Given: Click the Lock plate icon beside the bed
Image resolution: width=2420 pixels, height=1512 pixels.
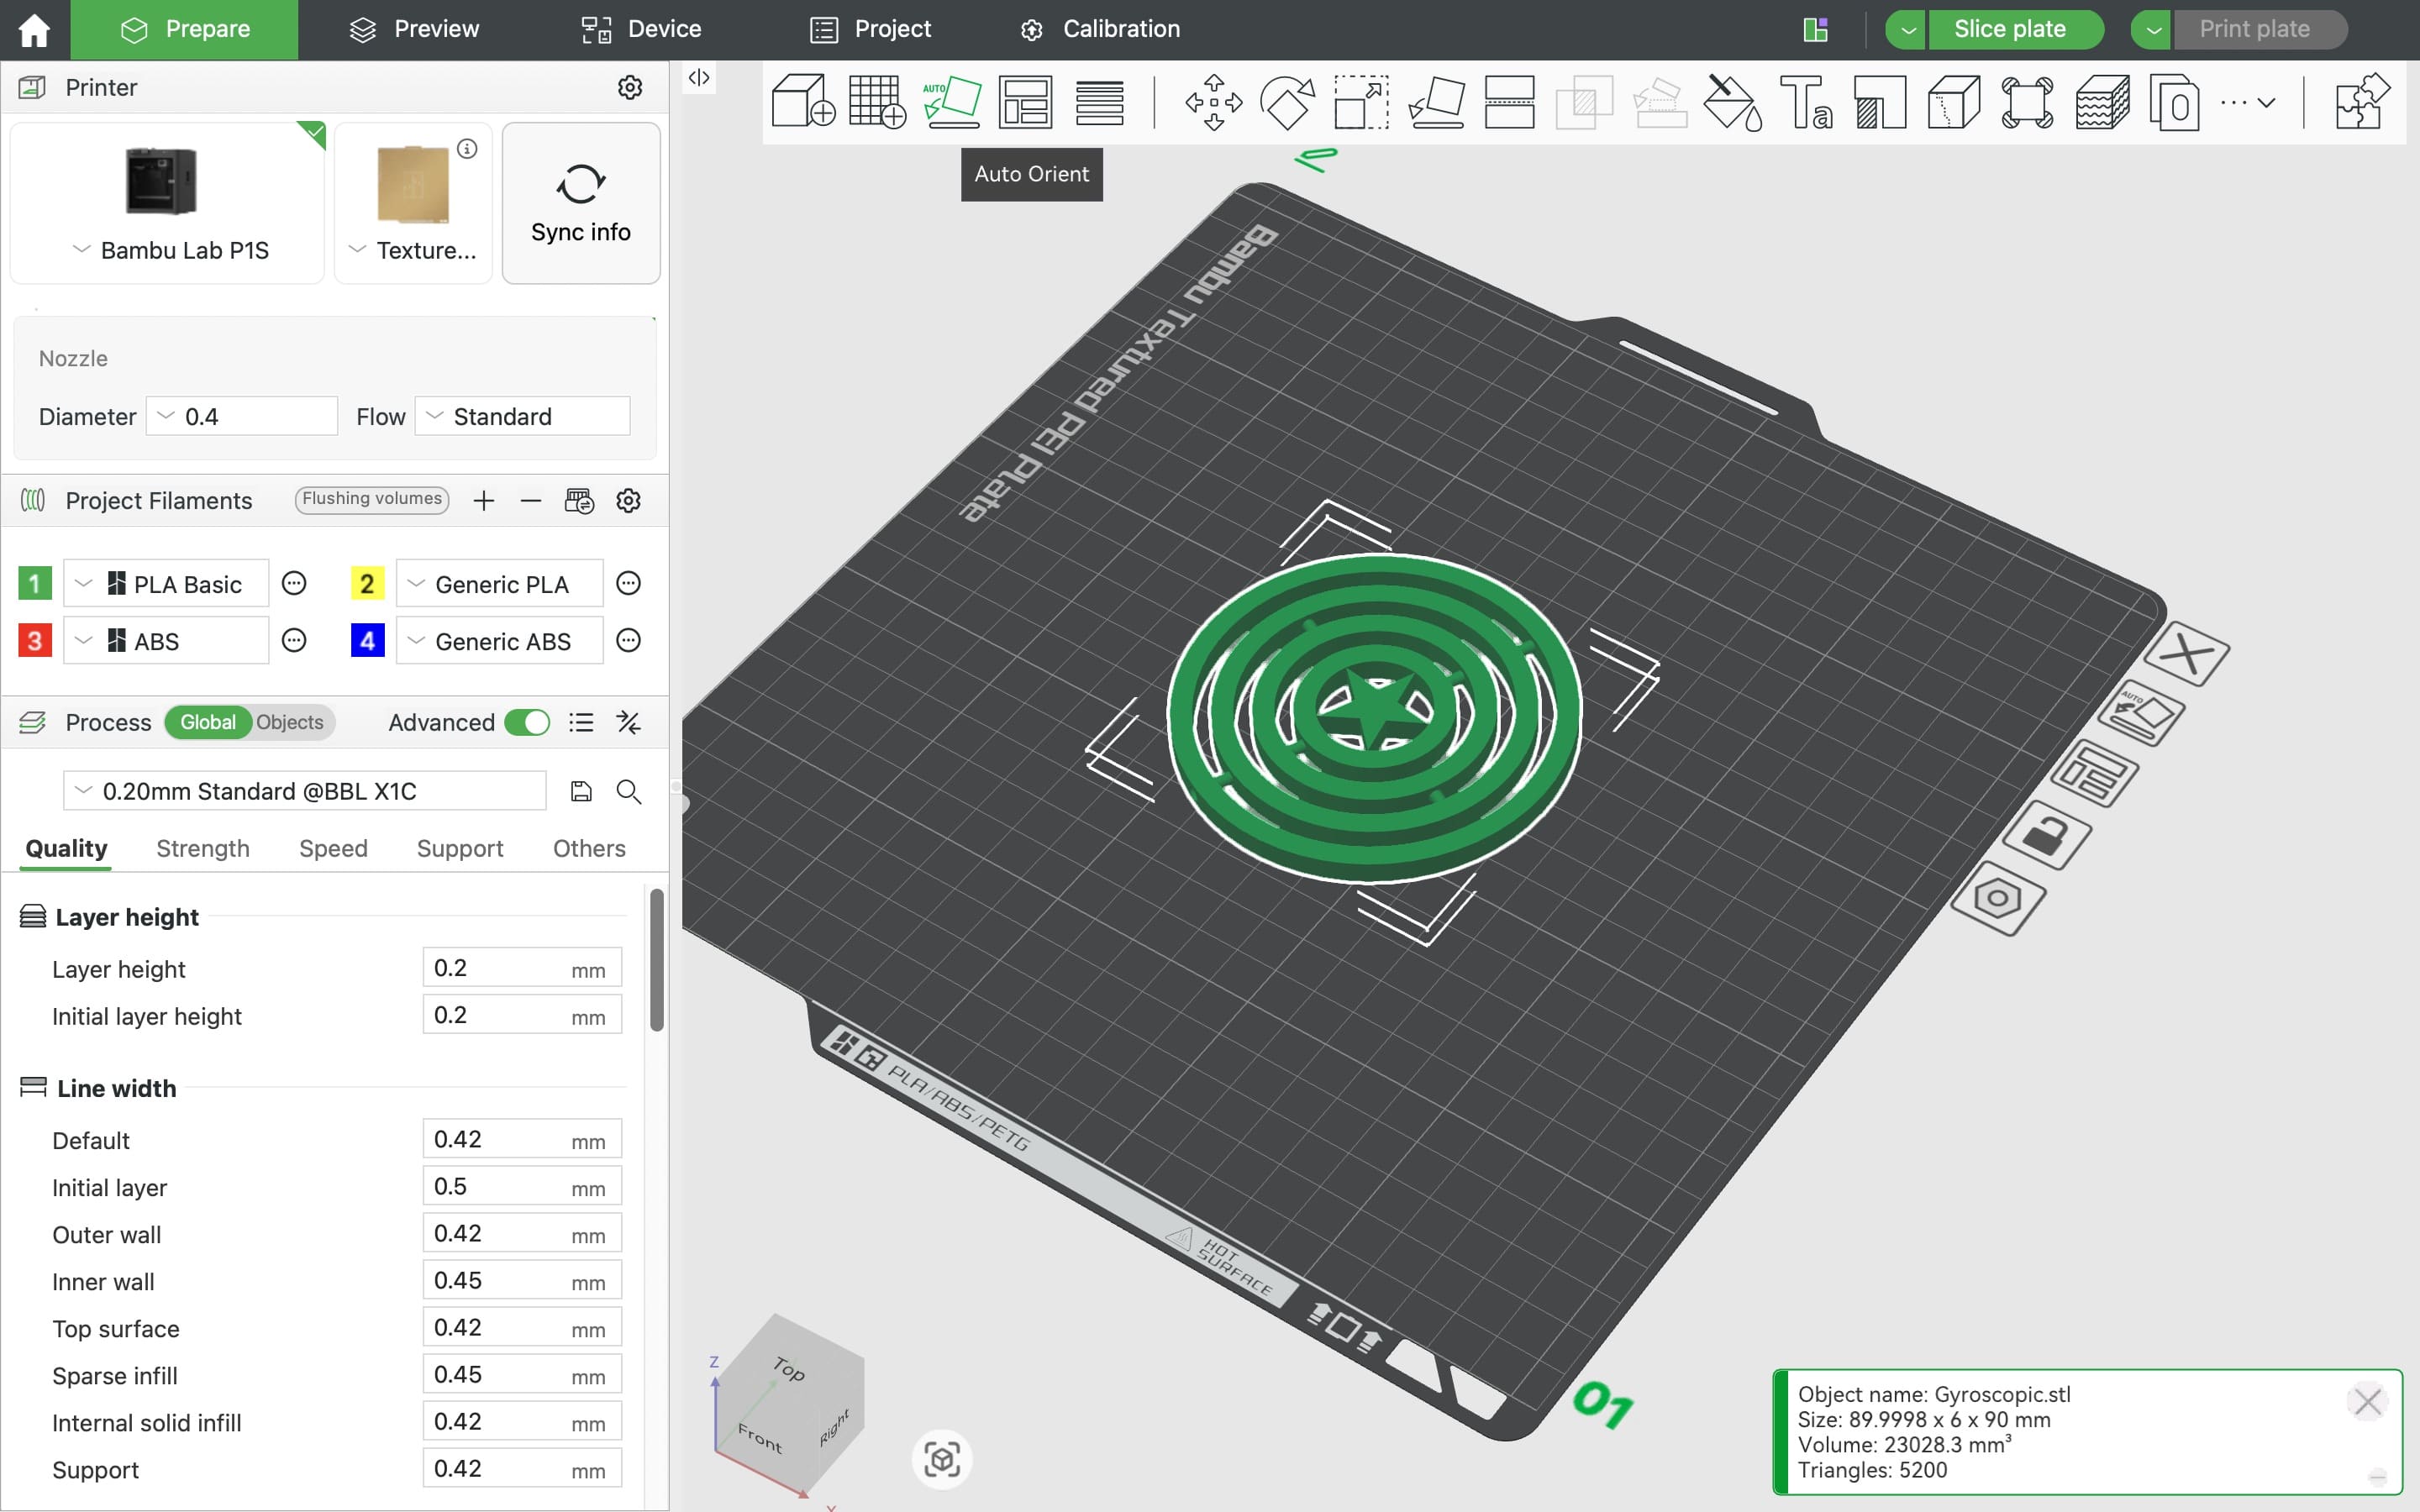Looking at the screenshot, I should [2046, 834].
